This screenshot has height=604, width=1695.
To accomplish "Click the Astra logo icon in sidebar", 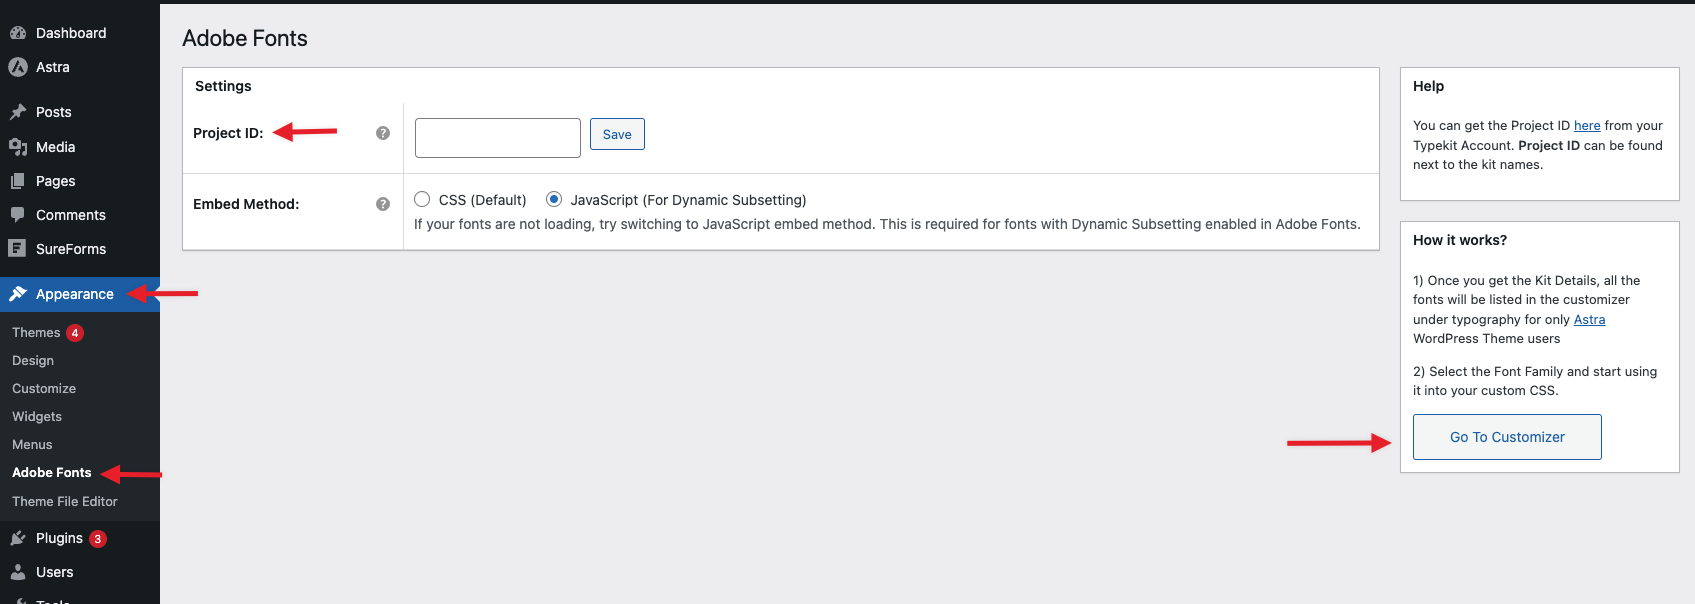I will tap(18, 67).
